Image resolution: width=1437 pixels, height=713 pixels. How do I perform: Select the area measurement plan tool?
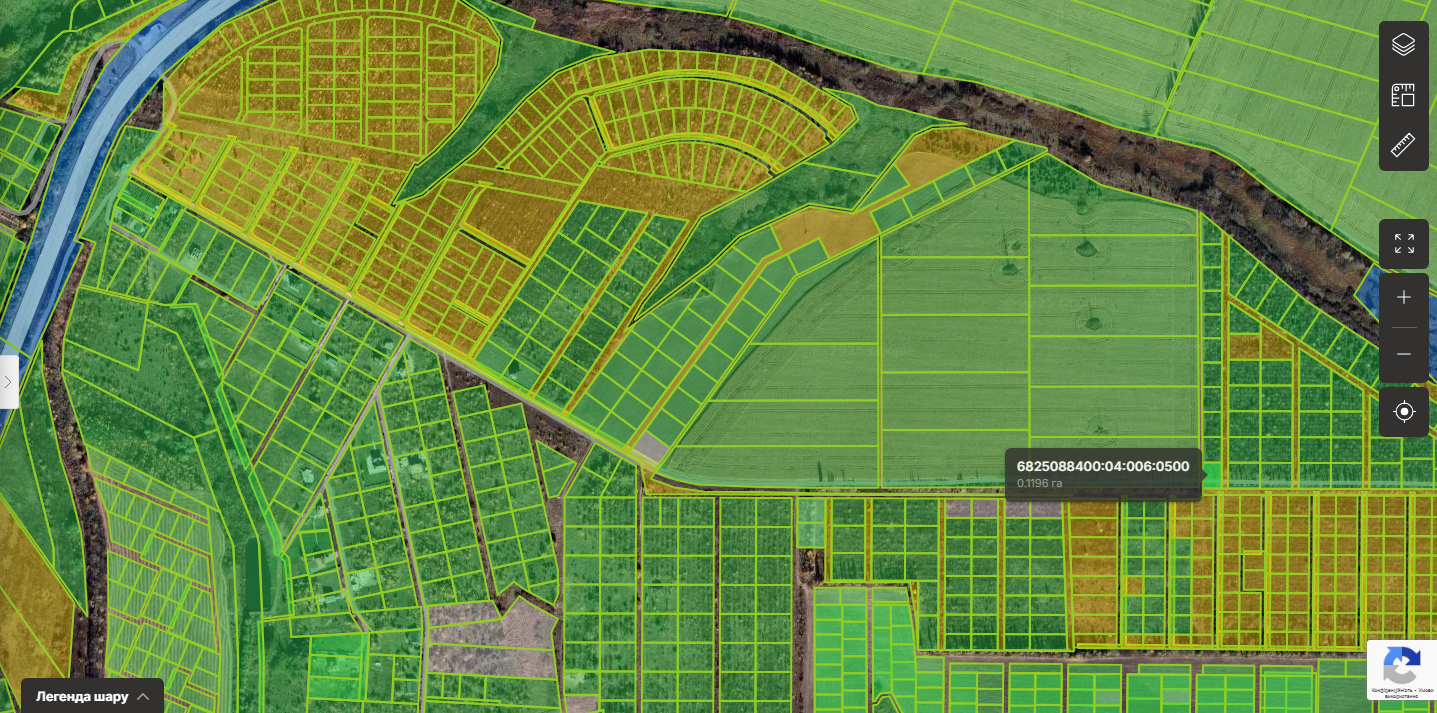point(1403,95)
